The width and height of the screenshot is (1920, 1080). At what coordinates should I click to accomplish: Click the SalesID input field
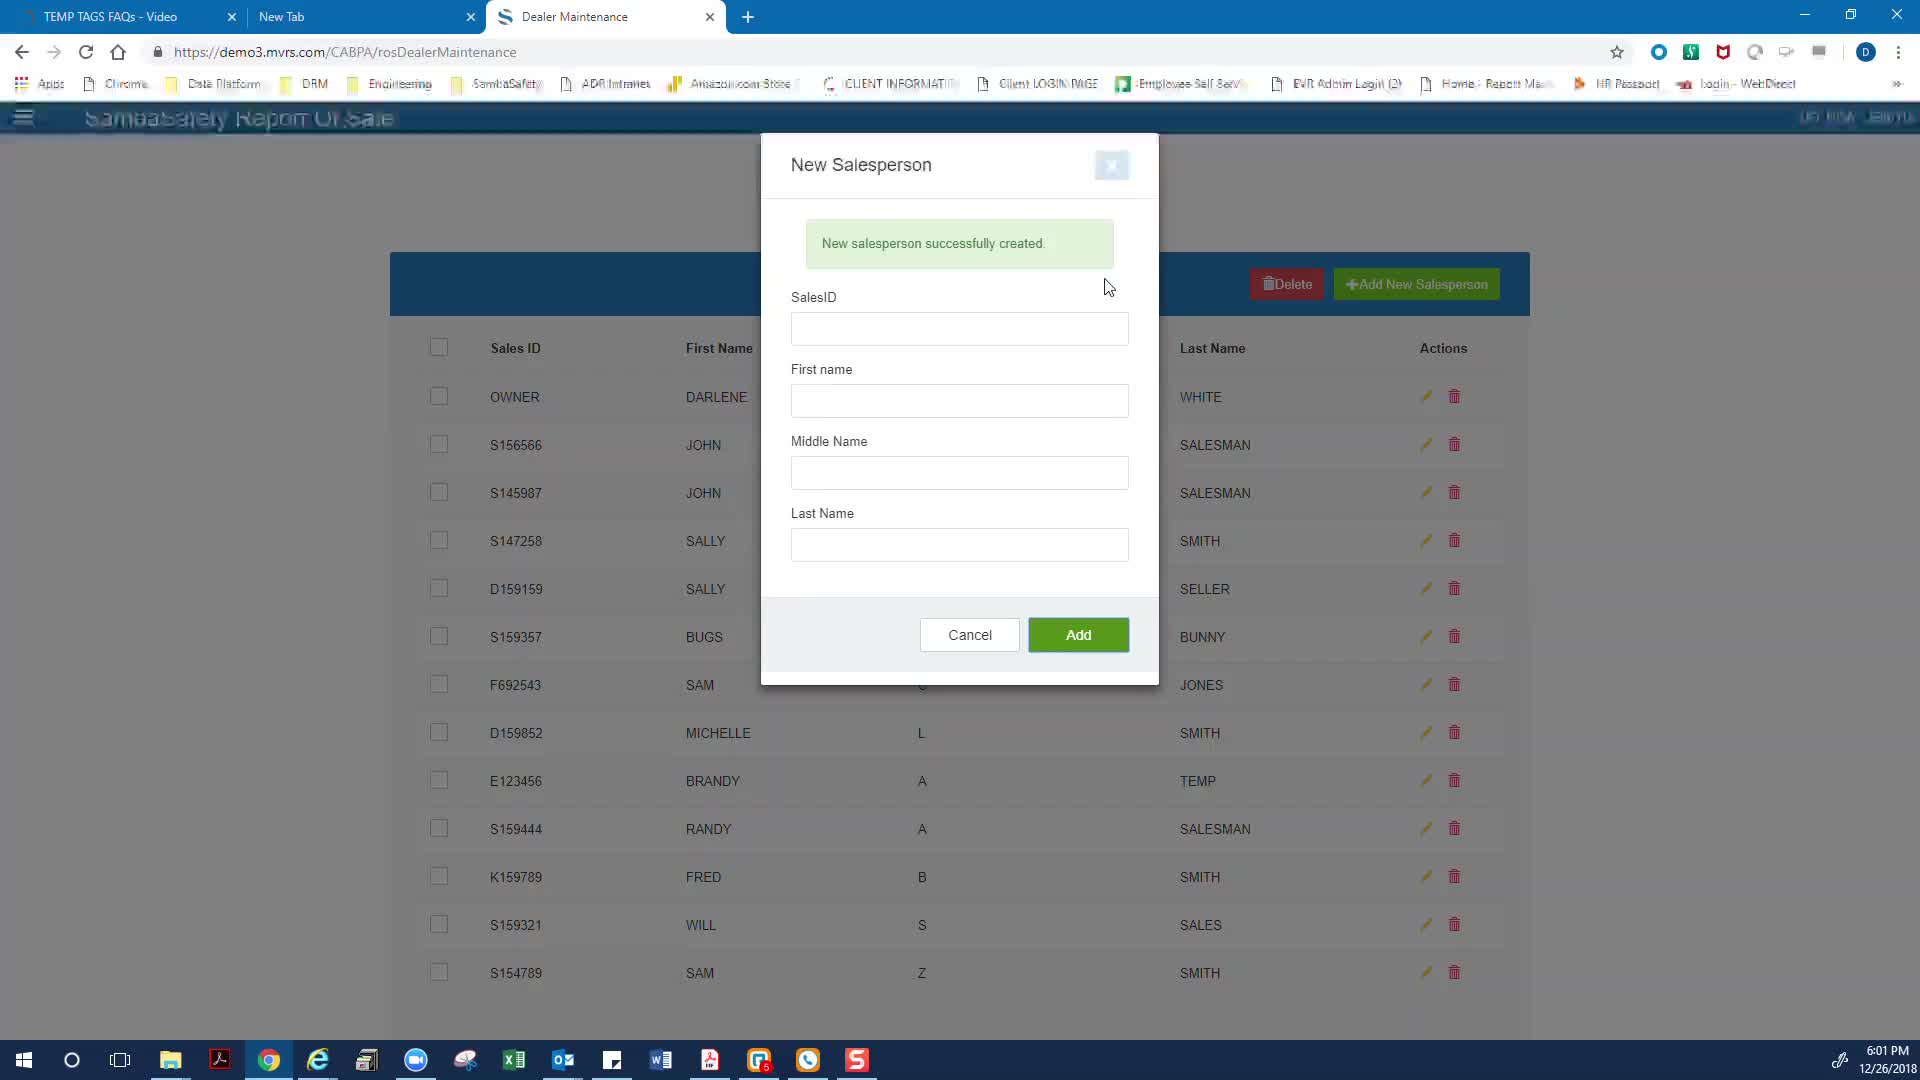pos(959,329)
